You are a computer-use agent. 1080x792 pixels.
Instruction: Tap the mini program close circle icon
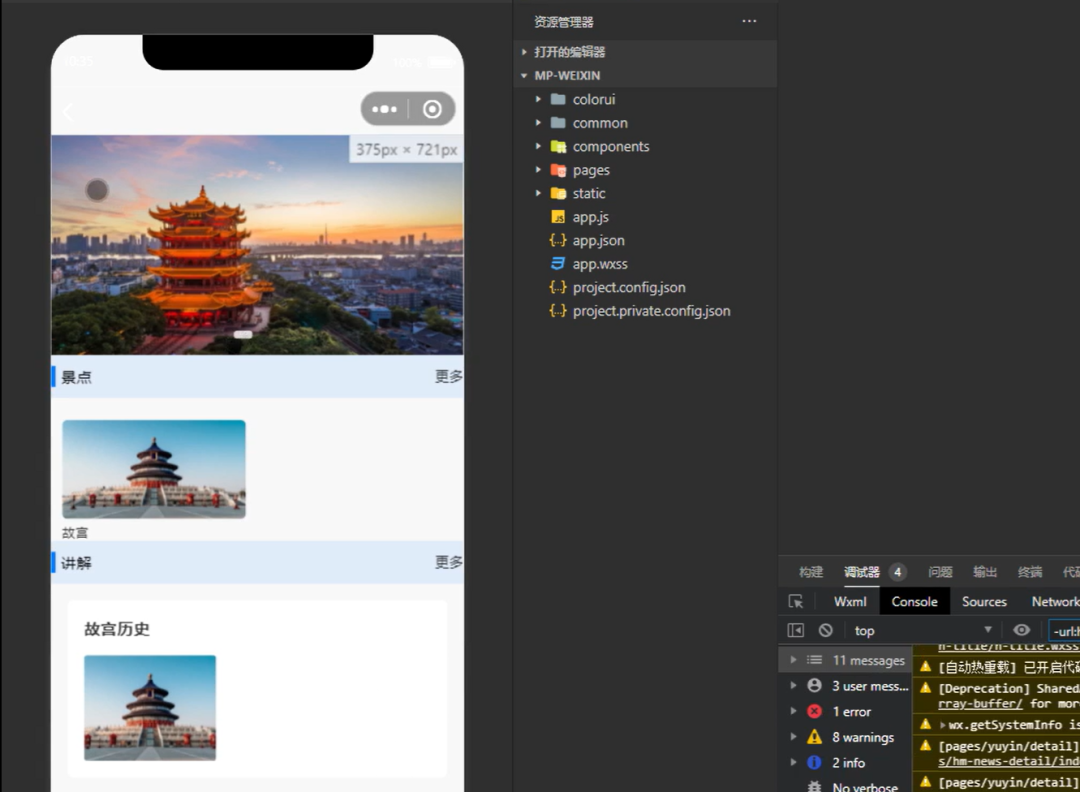click(432, 109)
